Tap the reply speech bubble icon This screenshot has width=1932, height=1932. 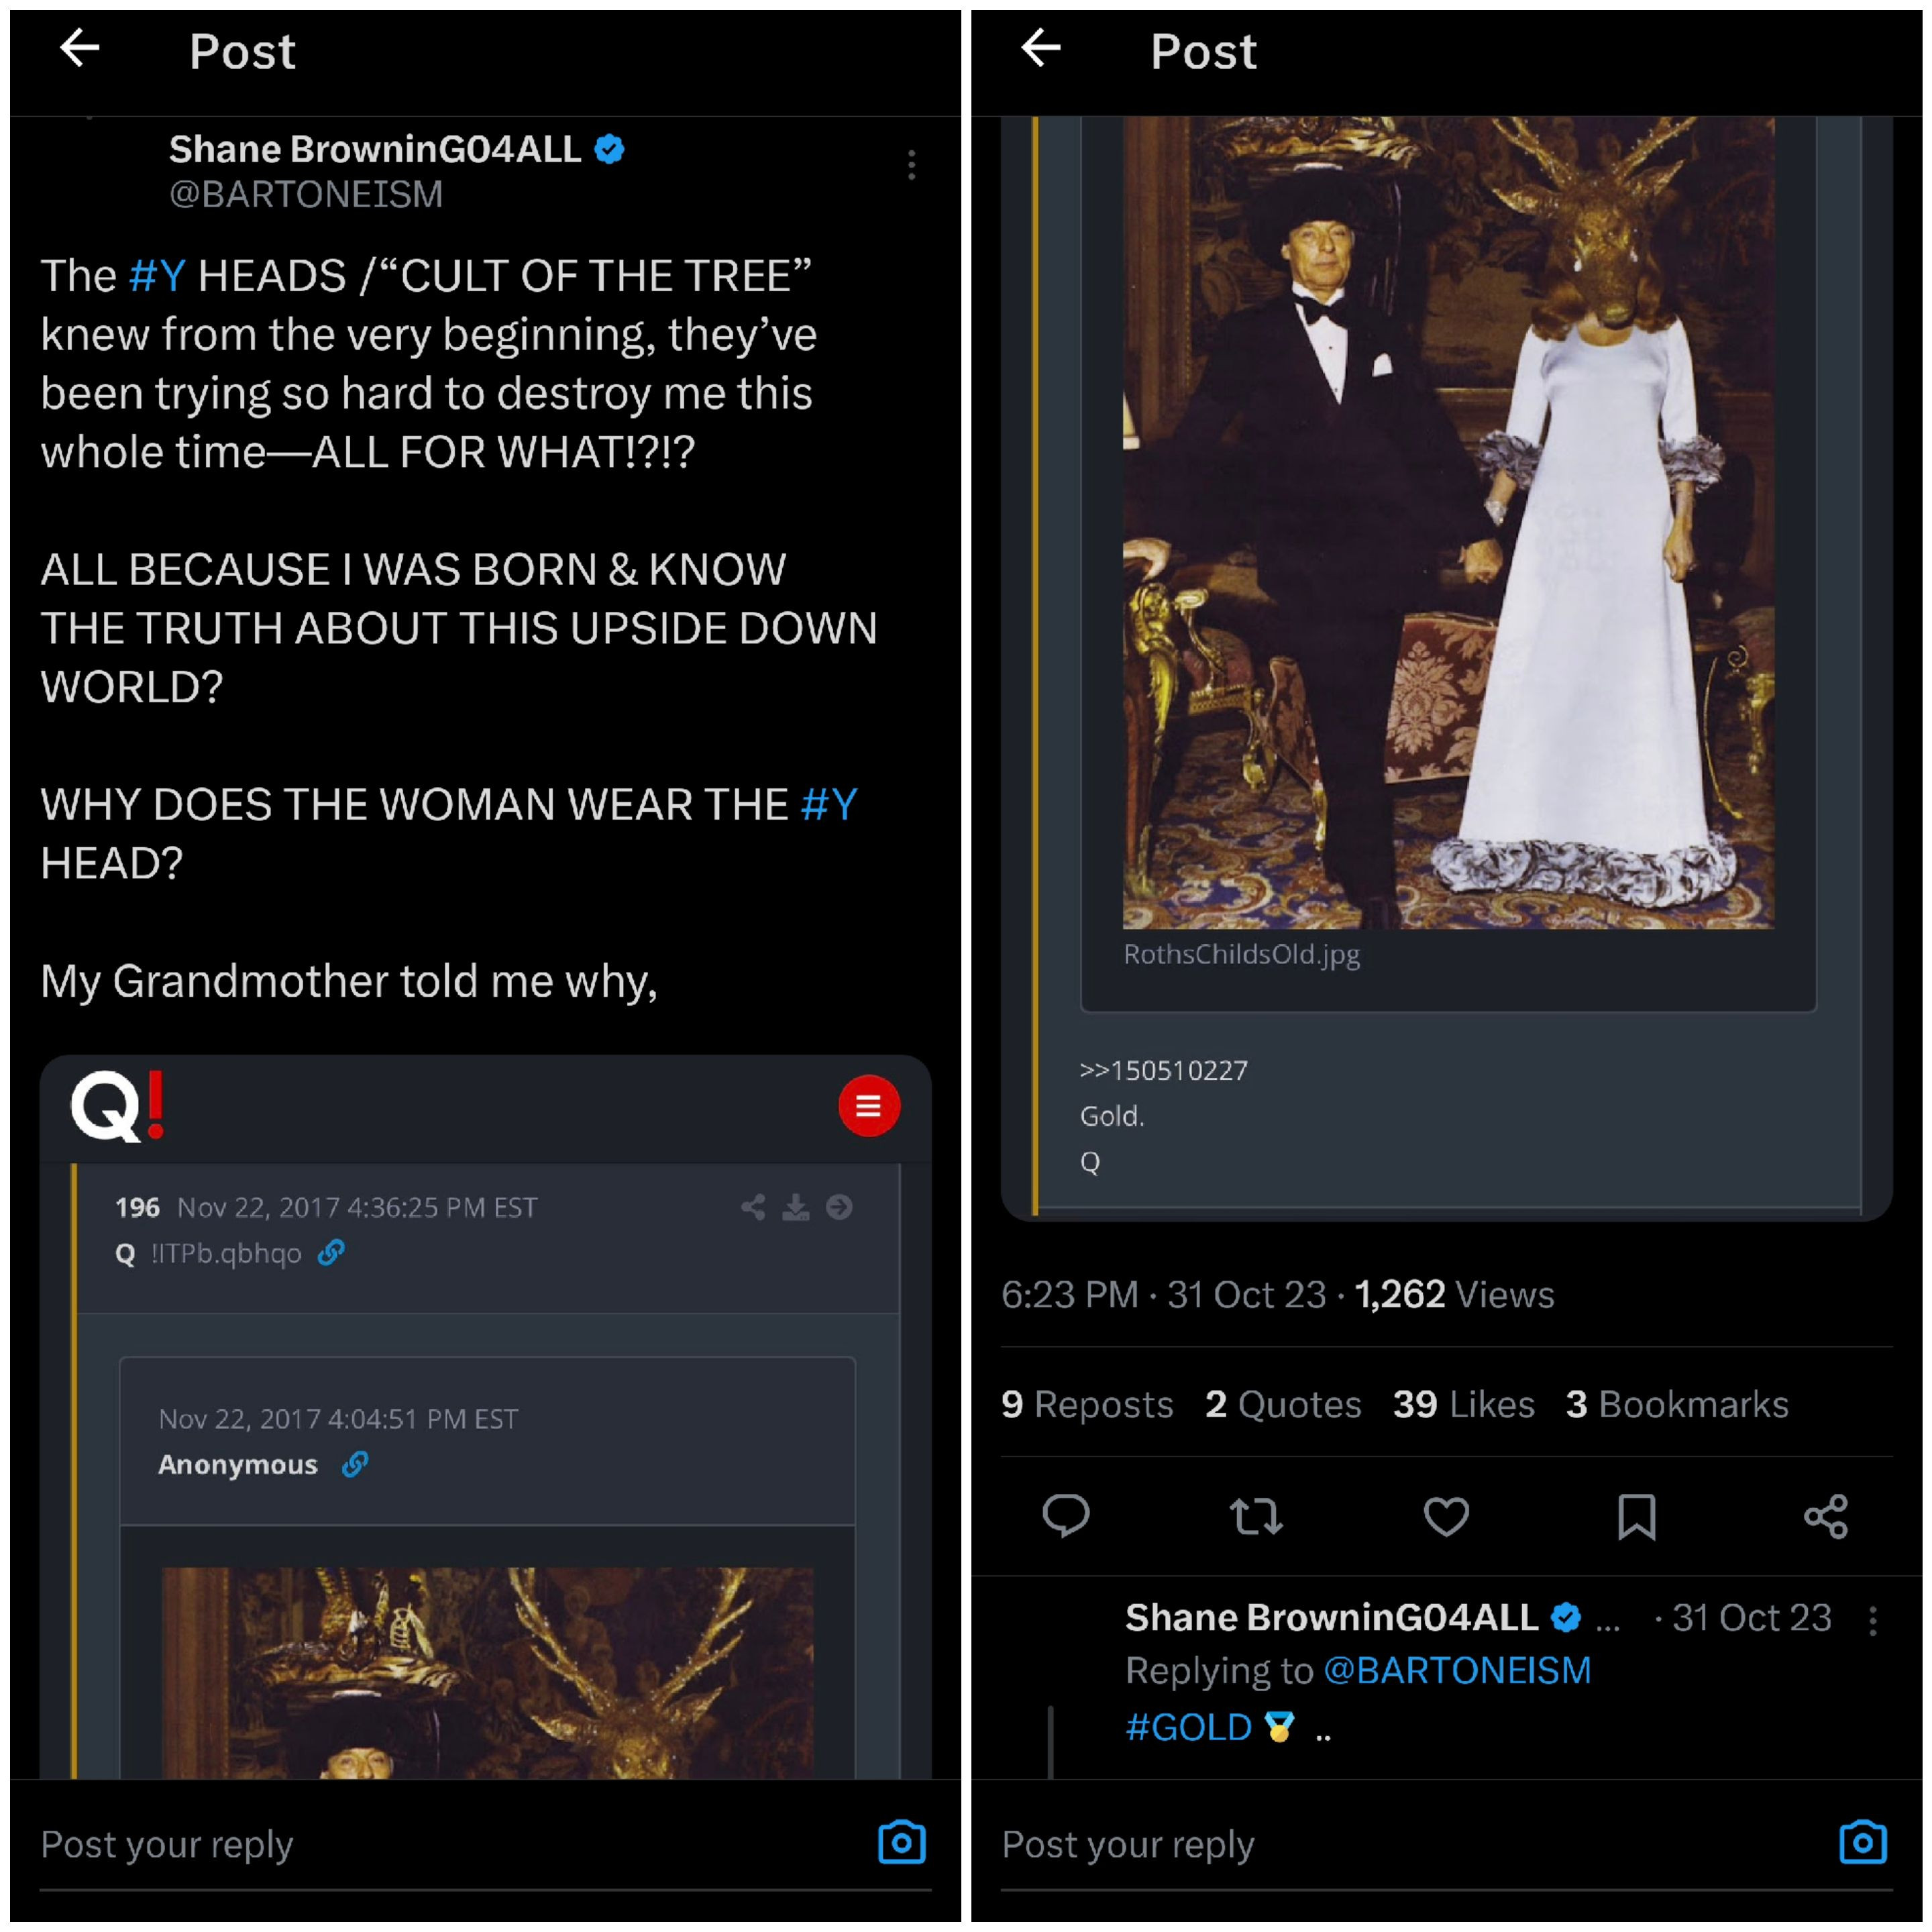[1065, 1516]
